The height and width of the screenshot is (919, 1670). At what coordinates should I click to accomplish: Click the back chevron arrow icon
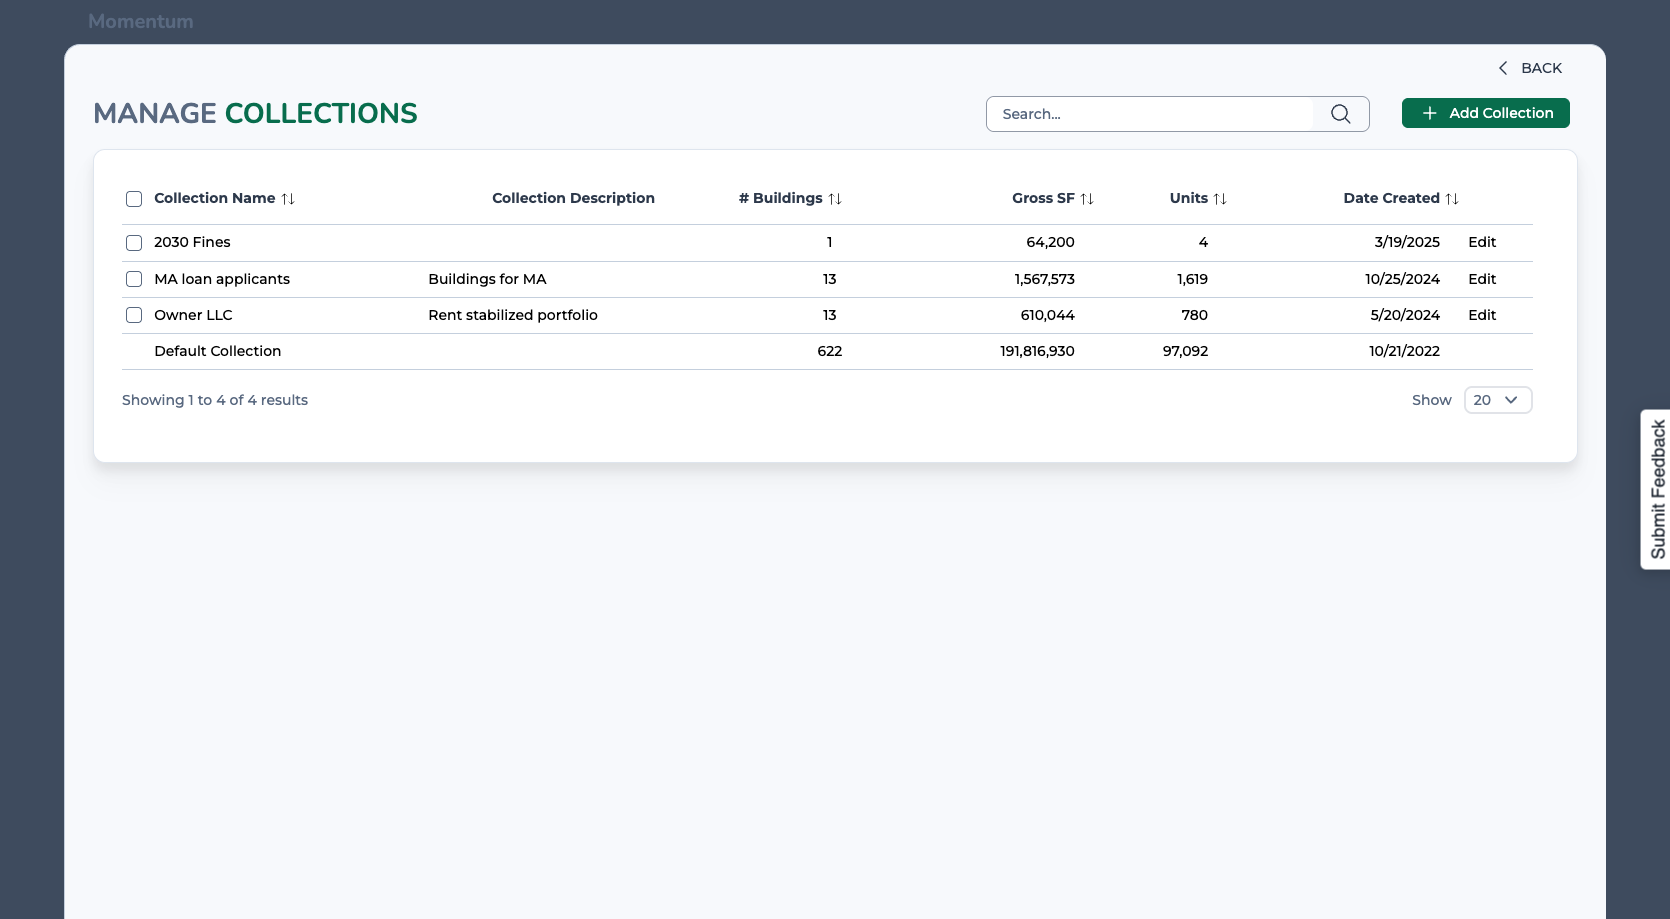(1502, 68)
